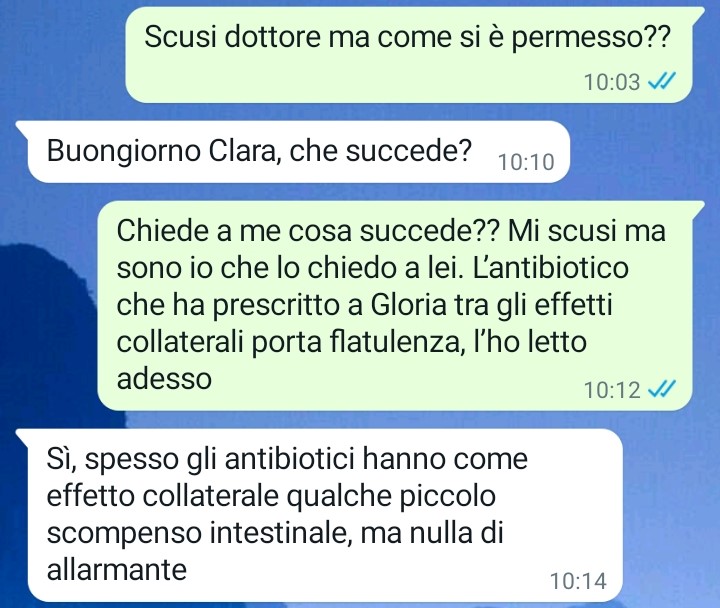The width and height of the screenshot is (720, 608).
Task: Tap the 10:10 timestamp
Action: click(x=526, y=162)
